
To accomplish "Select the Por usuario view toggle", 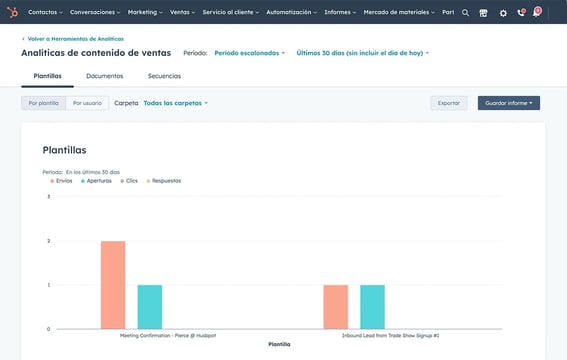I will tap(87, 103).
